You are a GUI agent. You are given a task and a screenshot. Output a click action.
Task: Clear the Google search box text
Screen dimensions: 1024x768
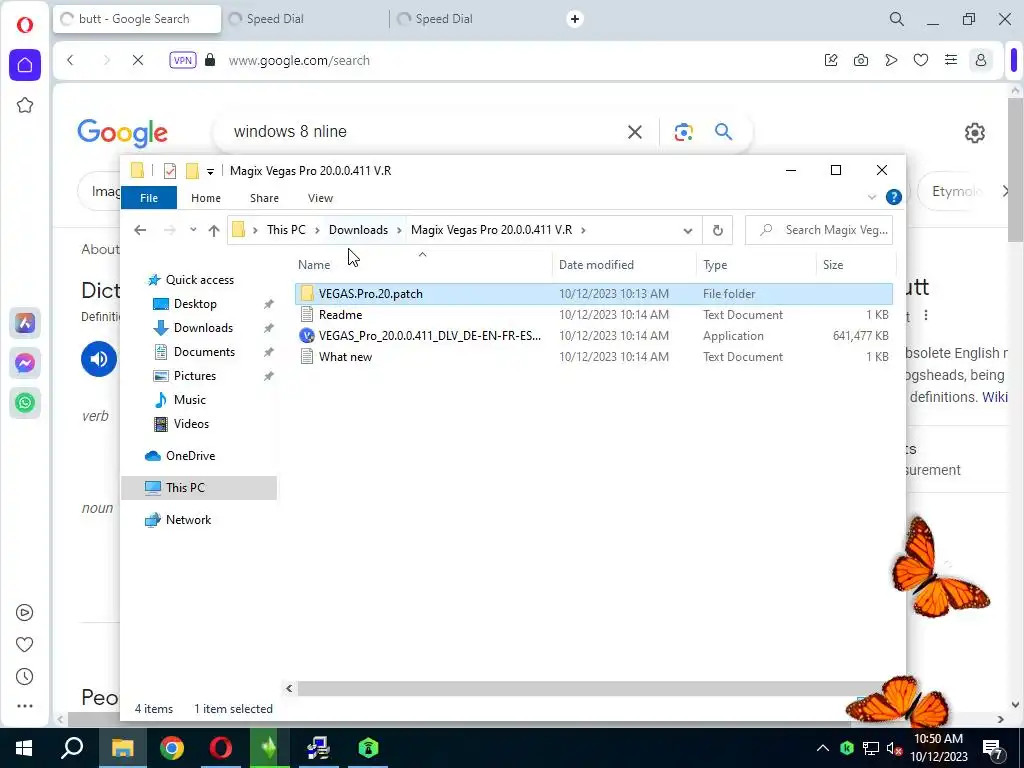click(x=634, y=132)
